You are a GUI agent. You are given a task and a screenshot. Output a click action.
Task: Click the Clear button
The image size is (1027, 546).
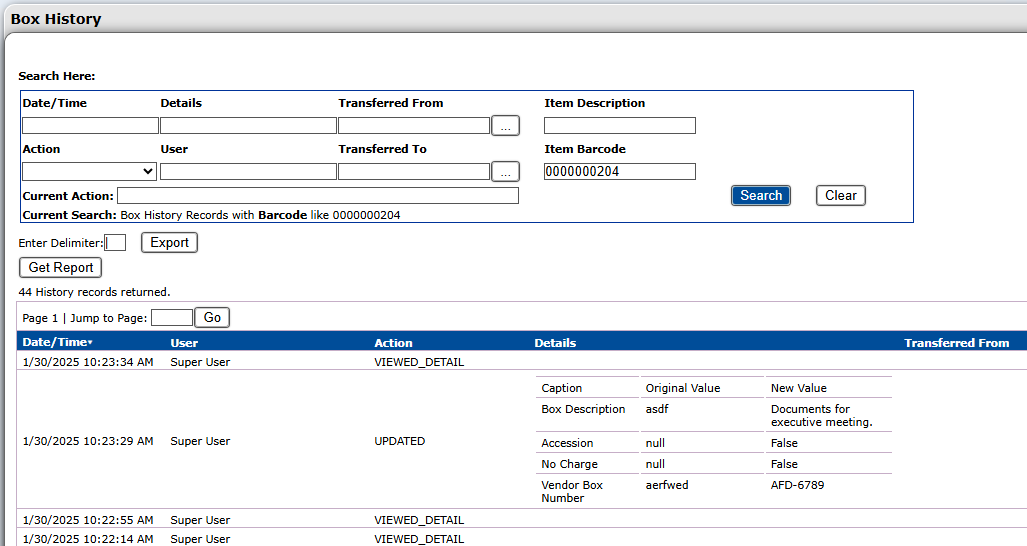tap(840, 196)
